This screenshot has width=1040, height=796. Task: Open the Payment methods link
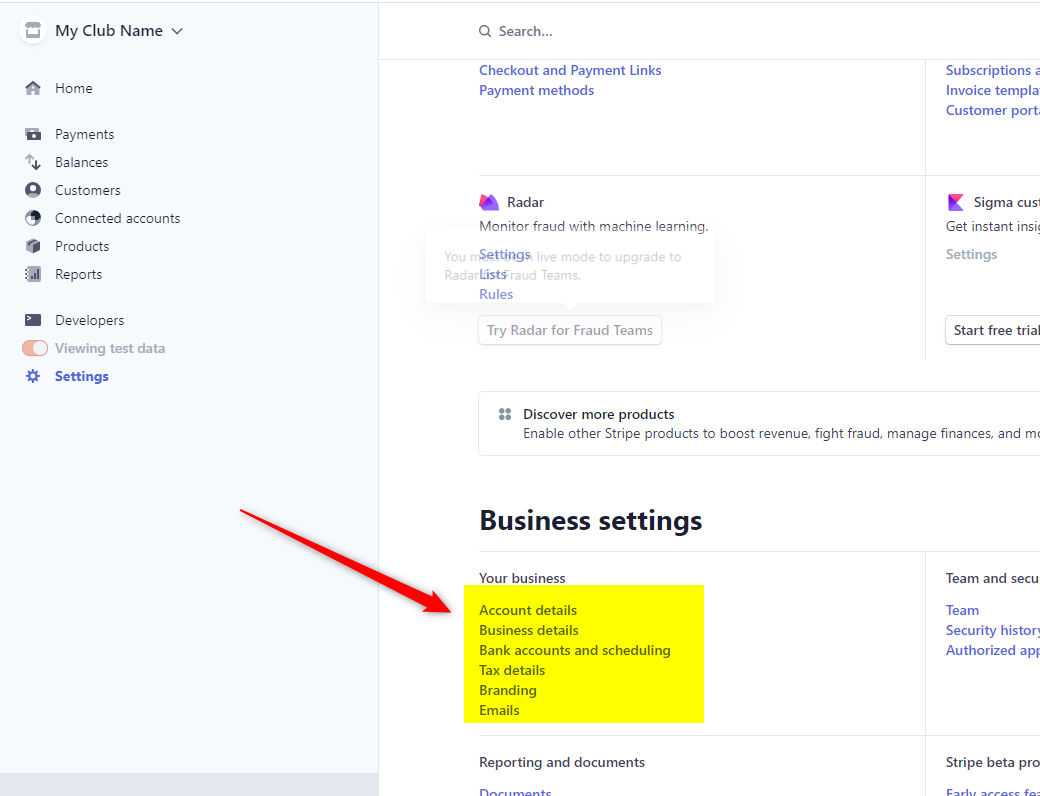[x=537, y=90]
